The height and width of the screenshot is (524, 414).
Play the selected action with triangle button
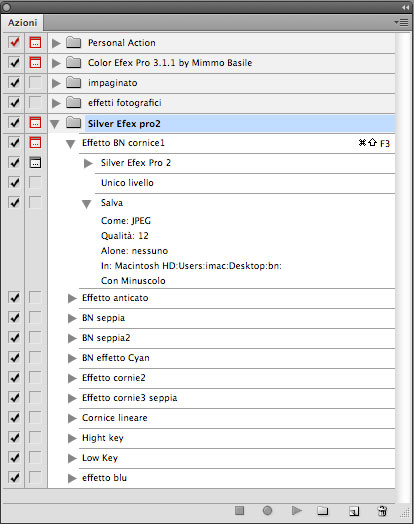(x=296, y=510)
